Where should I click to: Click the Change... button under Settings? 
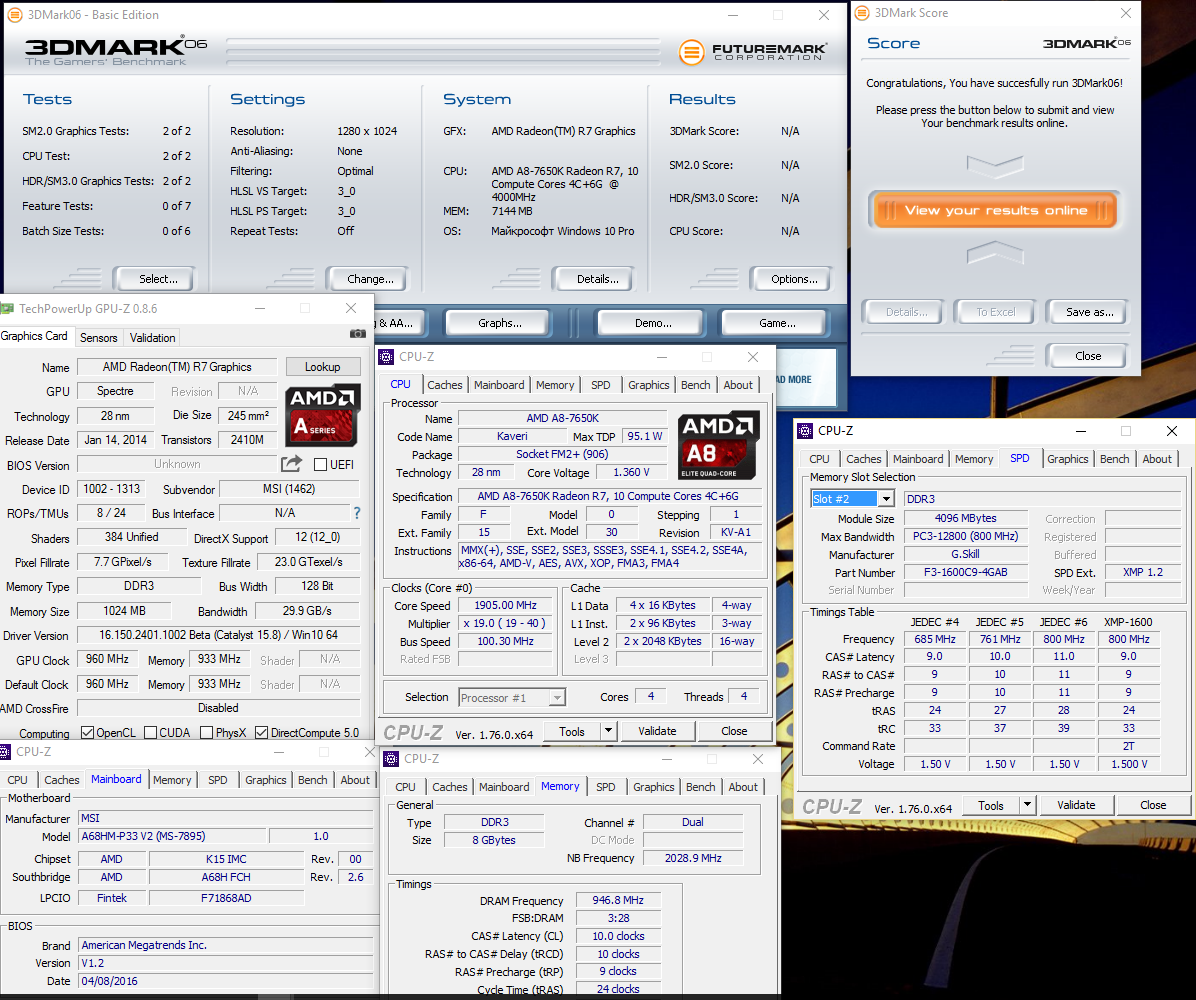[370, 279]
